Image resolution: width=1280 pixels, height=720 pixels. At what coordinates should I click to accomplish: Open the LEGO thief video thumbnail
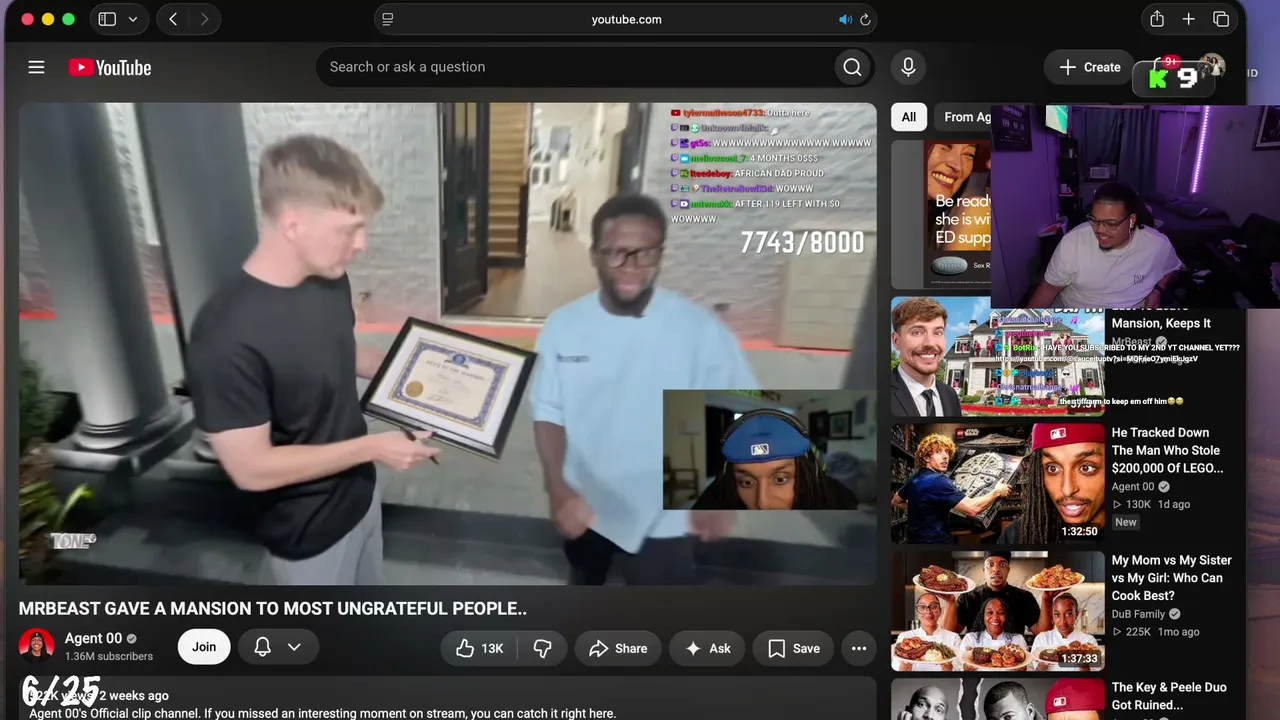pyautogui.click(x=998, y=484)
